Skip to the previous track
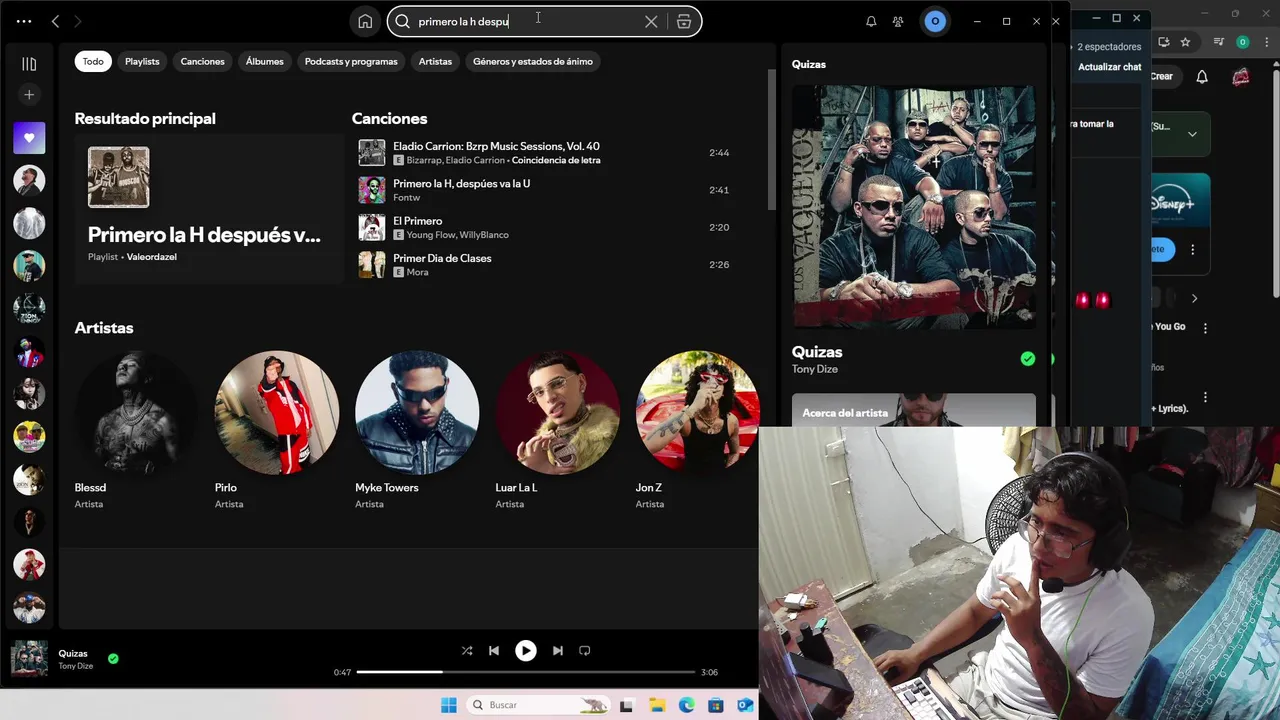 pos(494,650)
